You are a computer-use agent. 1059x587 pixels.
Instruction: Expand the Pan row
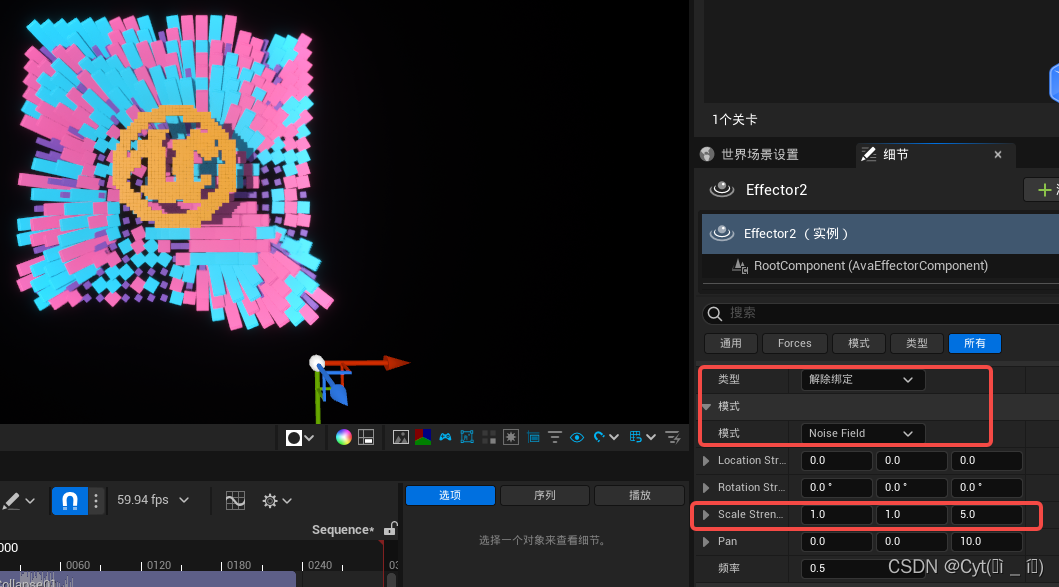706,542
